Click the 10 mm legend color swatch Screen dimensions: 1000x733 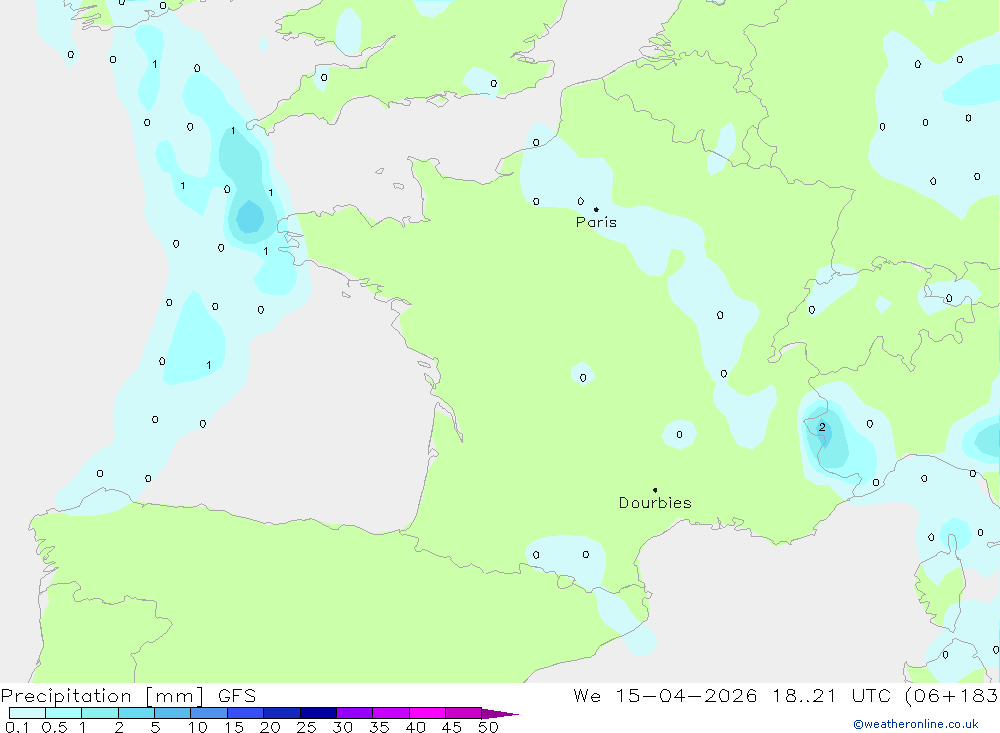coord(209,713)
